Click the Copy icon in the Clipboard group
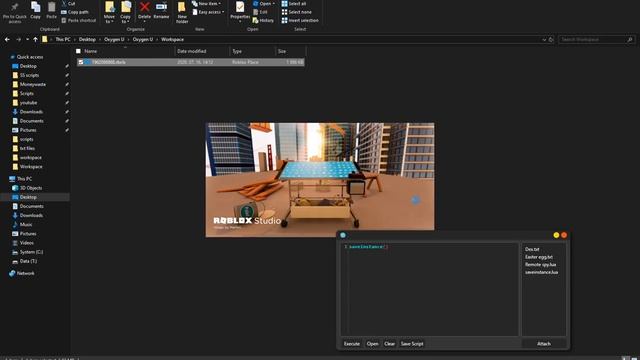 pyautogui.click(x=36, y=7)
